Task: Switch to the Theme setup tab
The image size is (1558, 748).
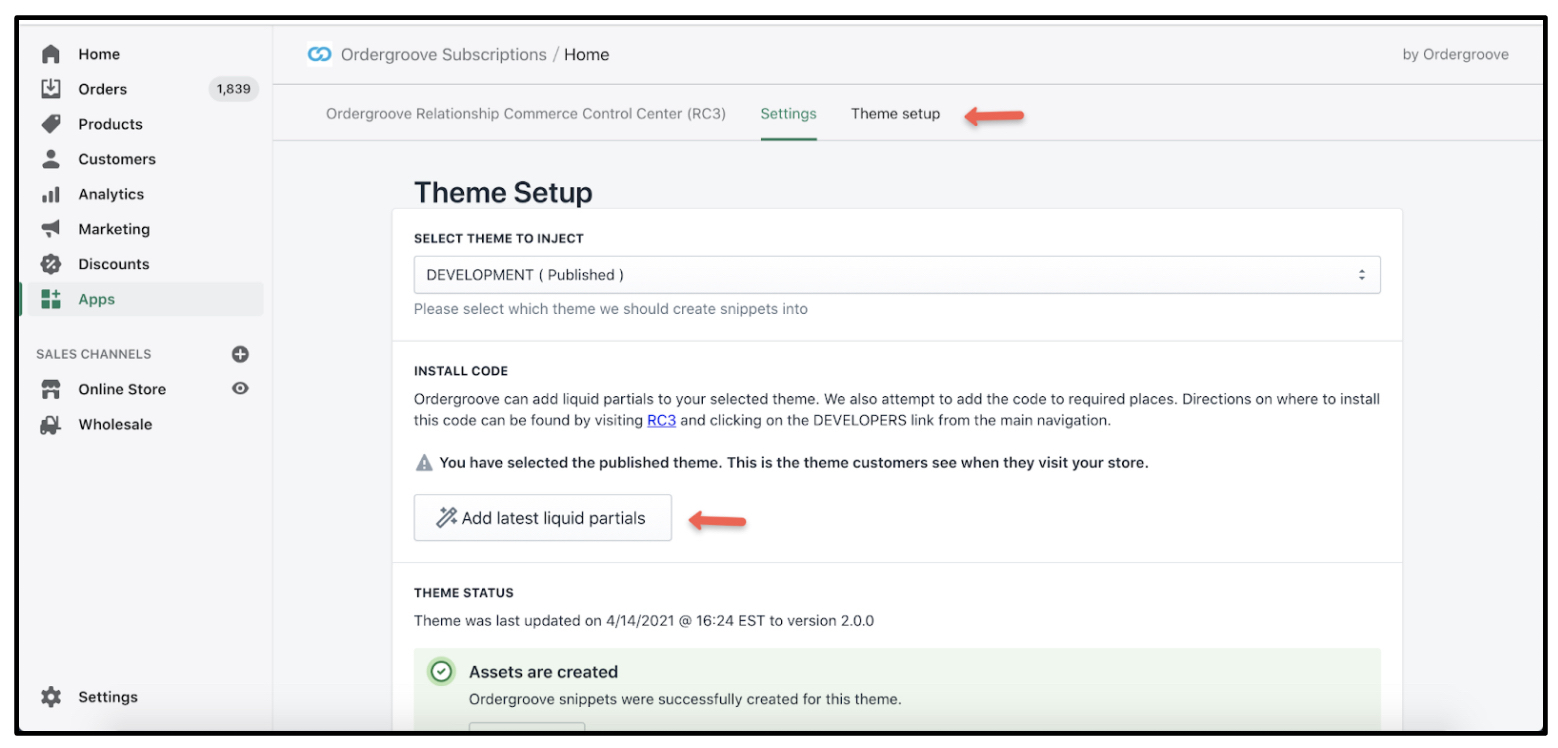Action: tap(894, 113)
